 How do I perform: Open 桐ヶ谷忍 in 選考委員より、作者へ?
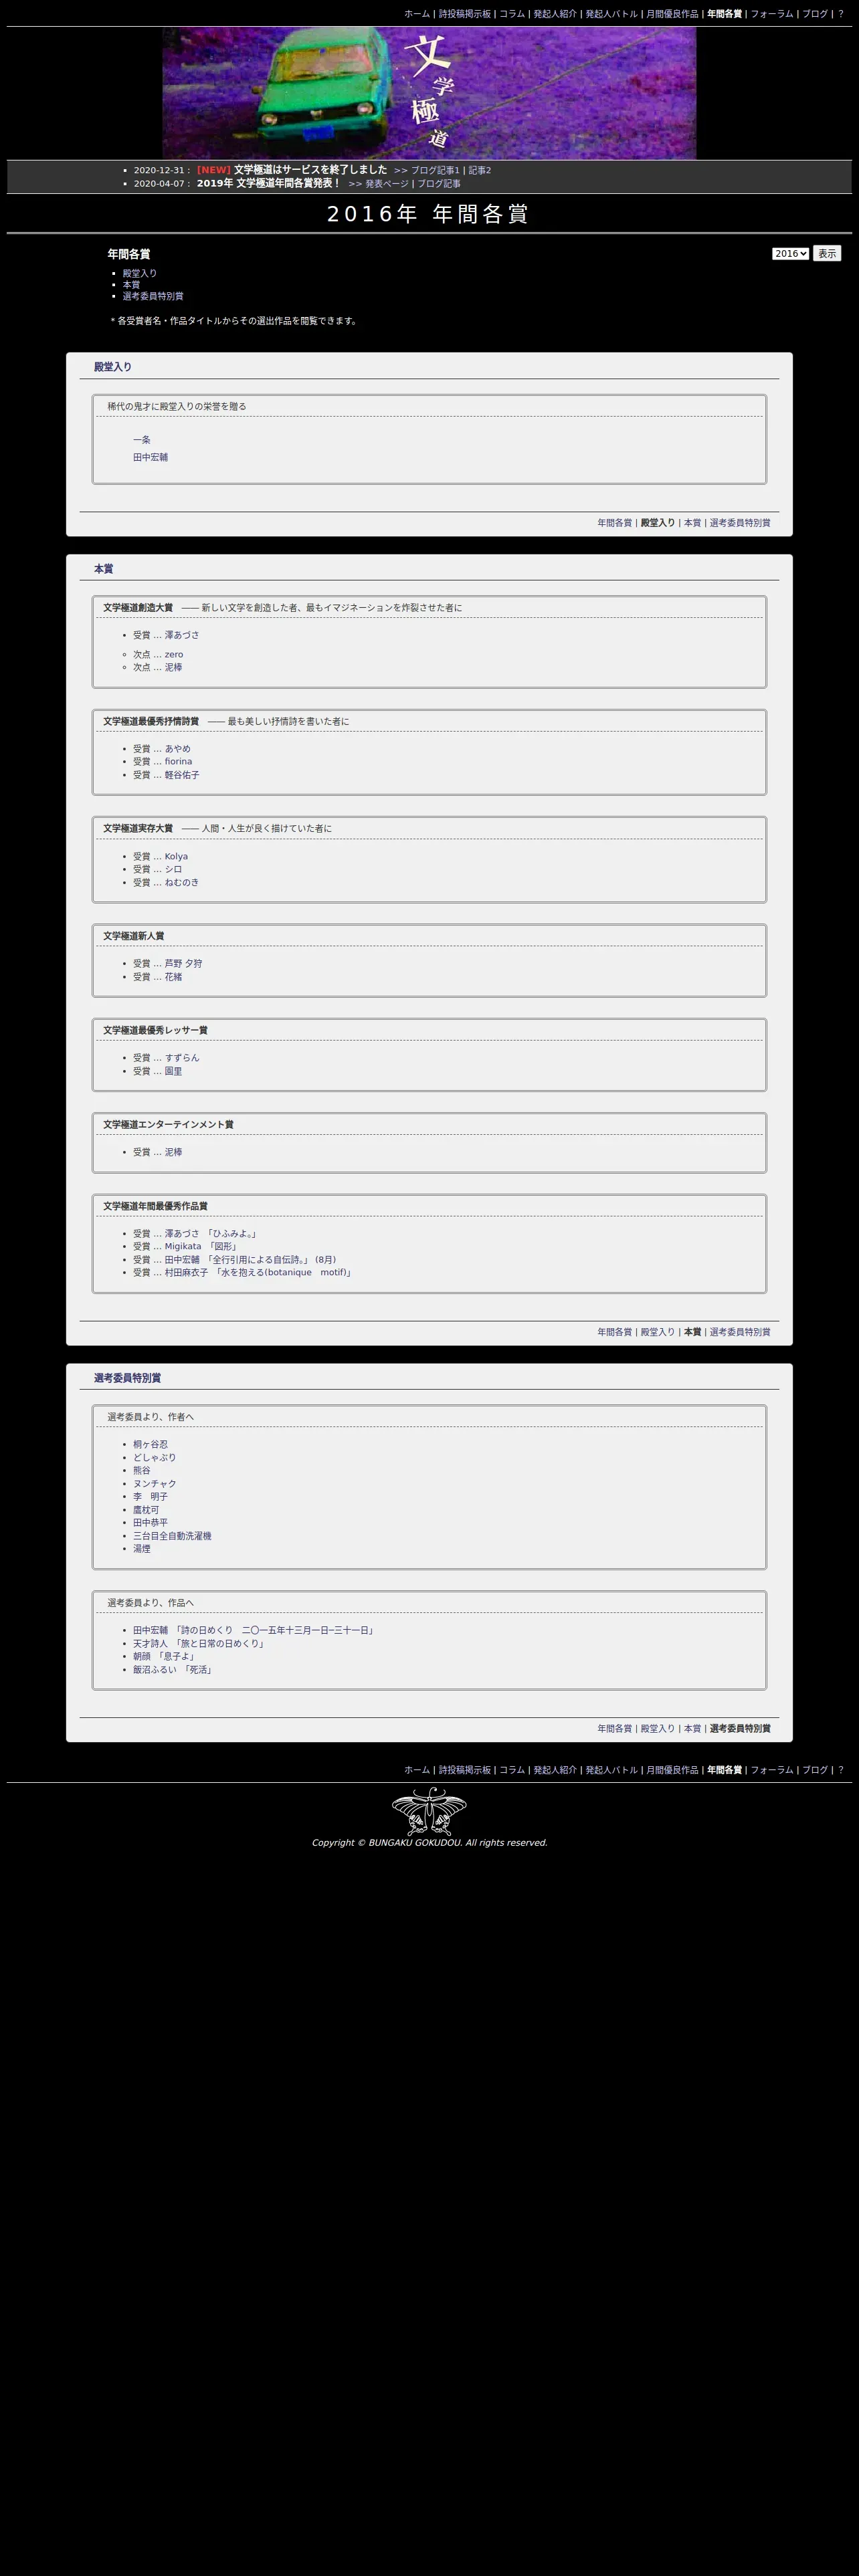click(151, 1445)
